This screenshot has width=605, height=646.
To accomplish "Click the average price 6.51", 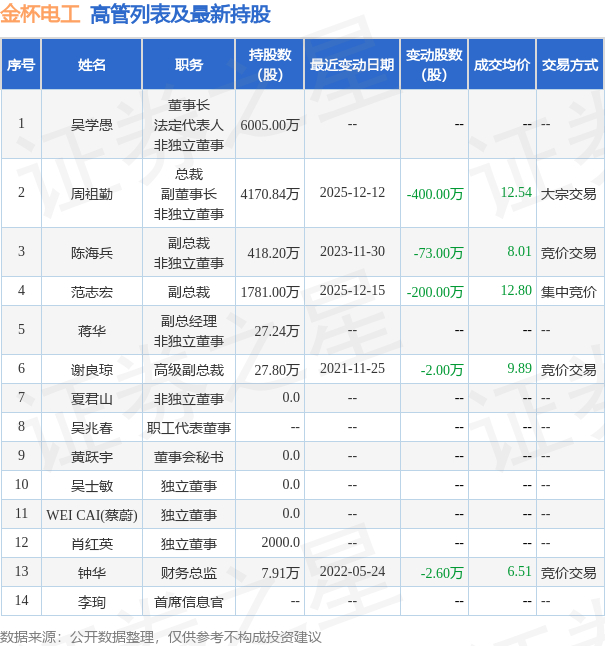I will click(x=519, y=571).
